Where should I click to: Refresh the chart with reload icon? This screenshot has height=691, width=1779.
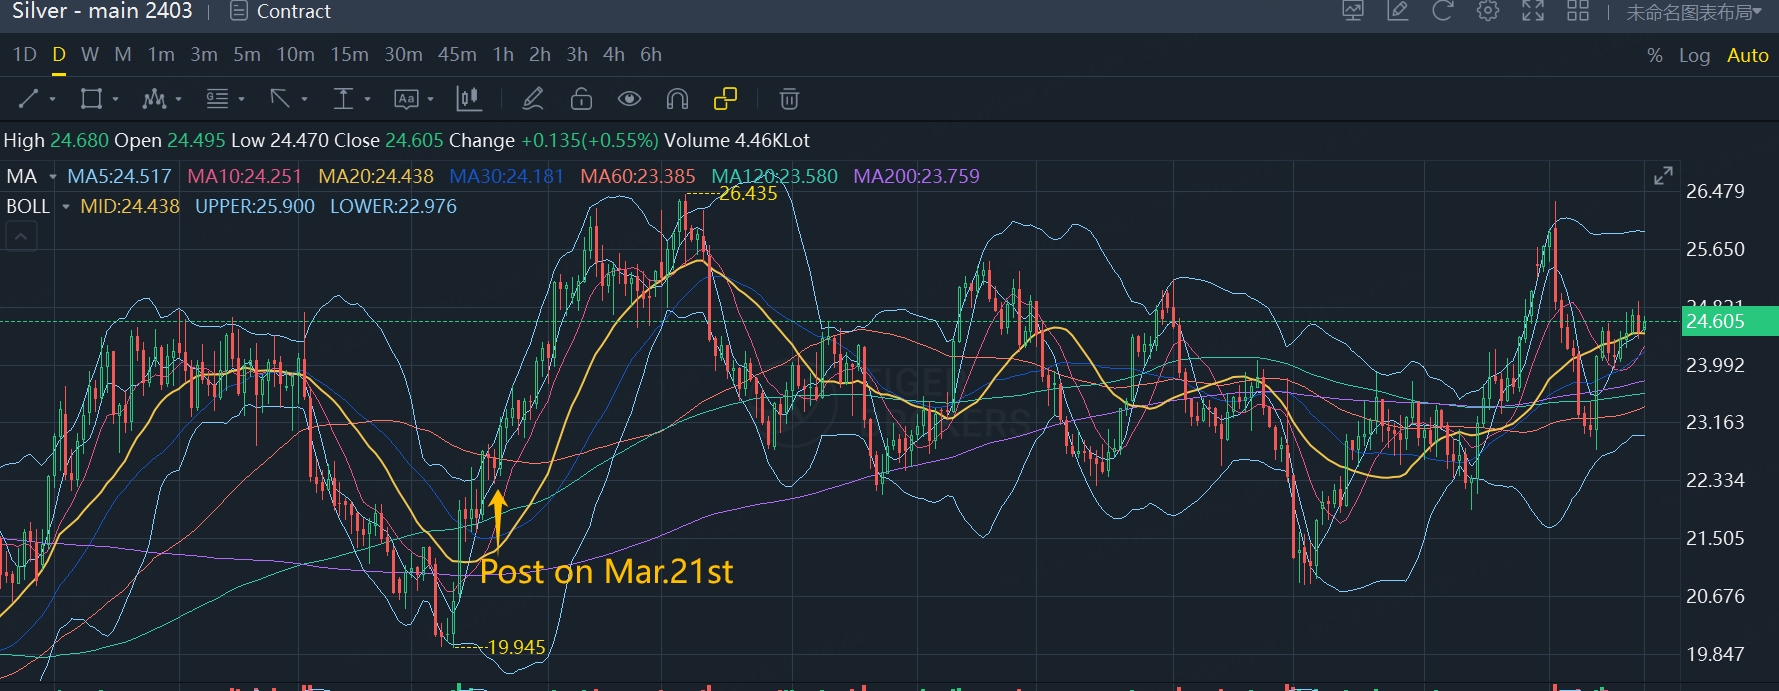pyautogui.click(x=1442, y=12)
